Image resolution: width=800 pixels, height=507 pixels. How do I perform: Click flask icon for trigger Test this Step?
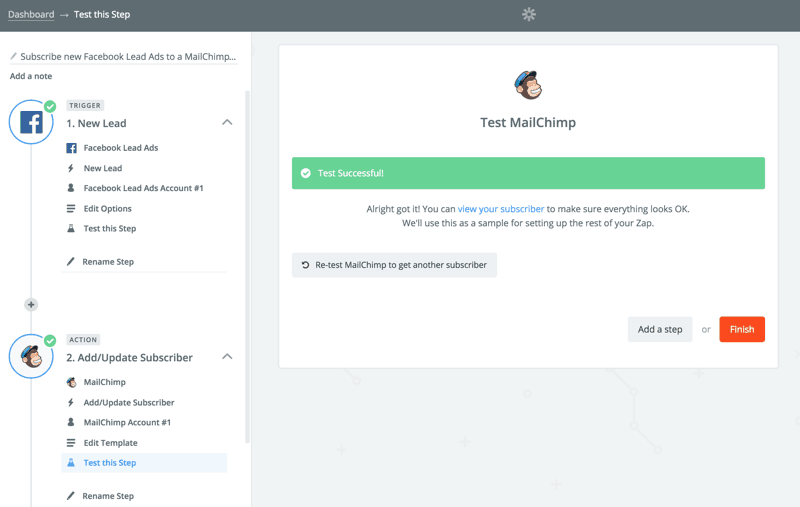tap(71, 229)
